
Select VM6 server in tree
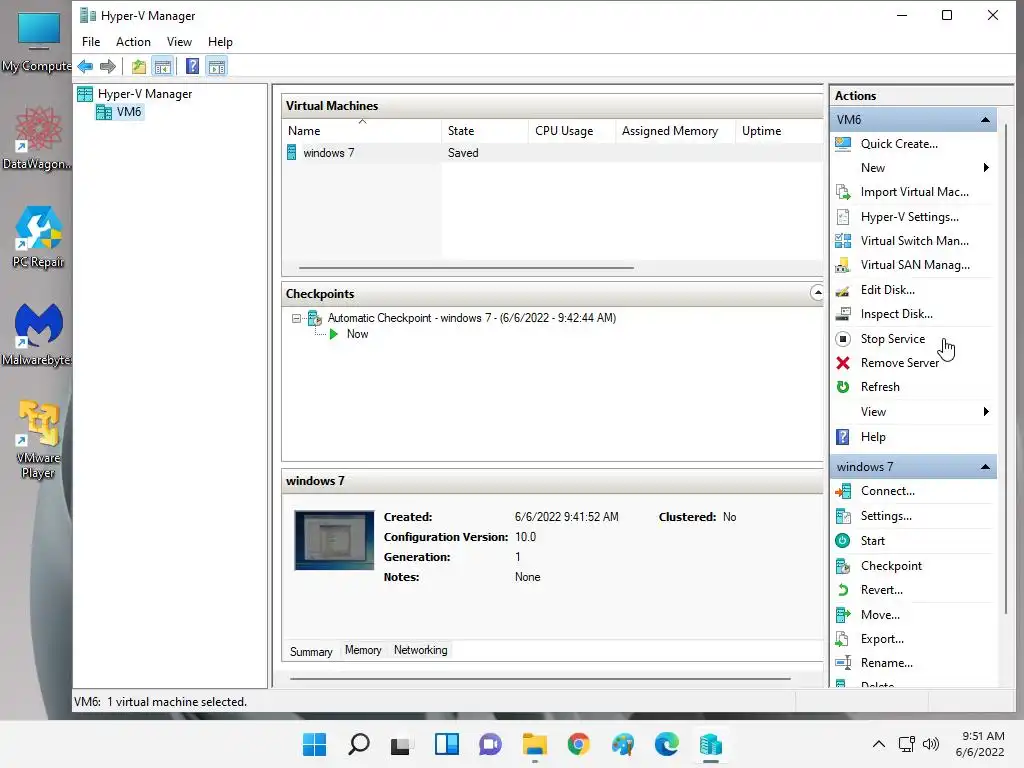coord(120,112)
